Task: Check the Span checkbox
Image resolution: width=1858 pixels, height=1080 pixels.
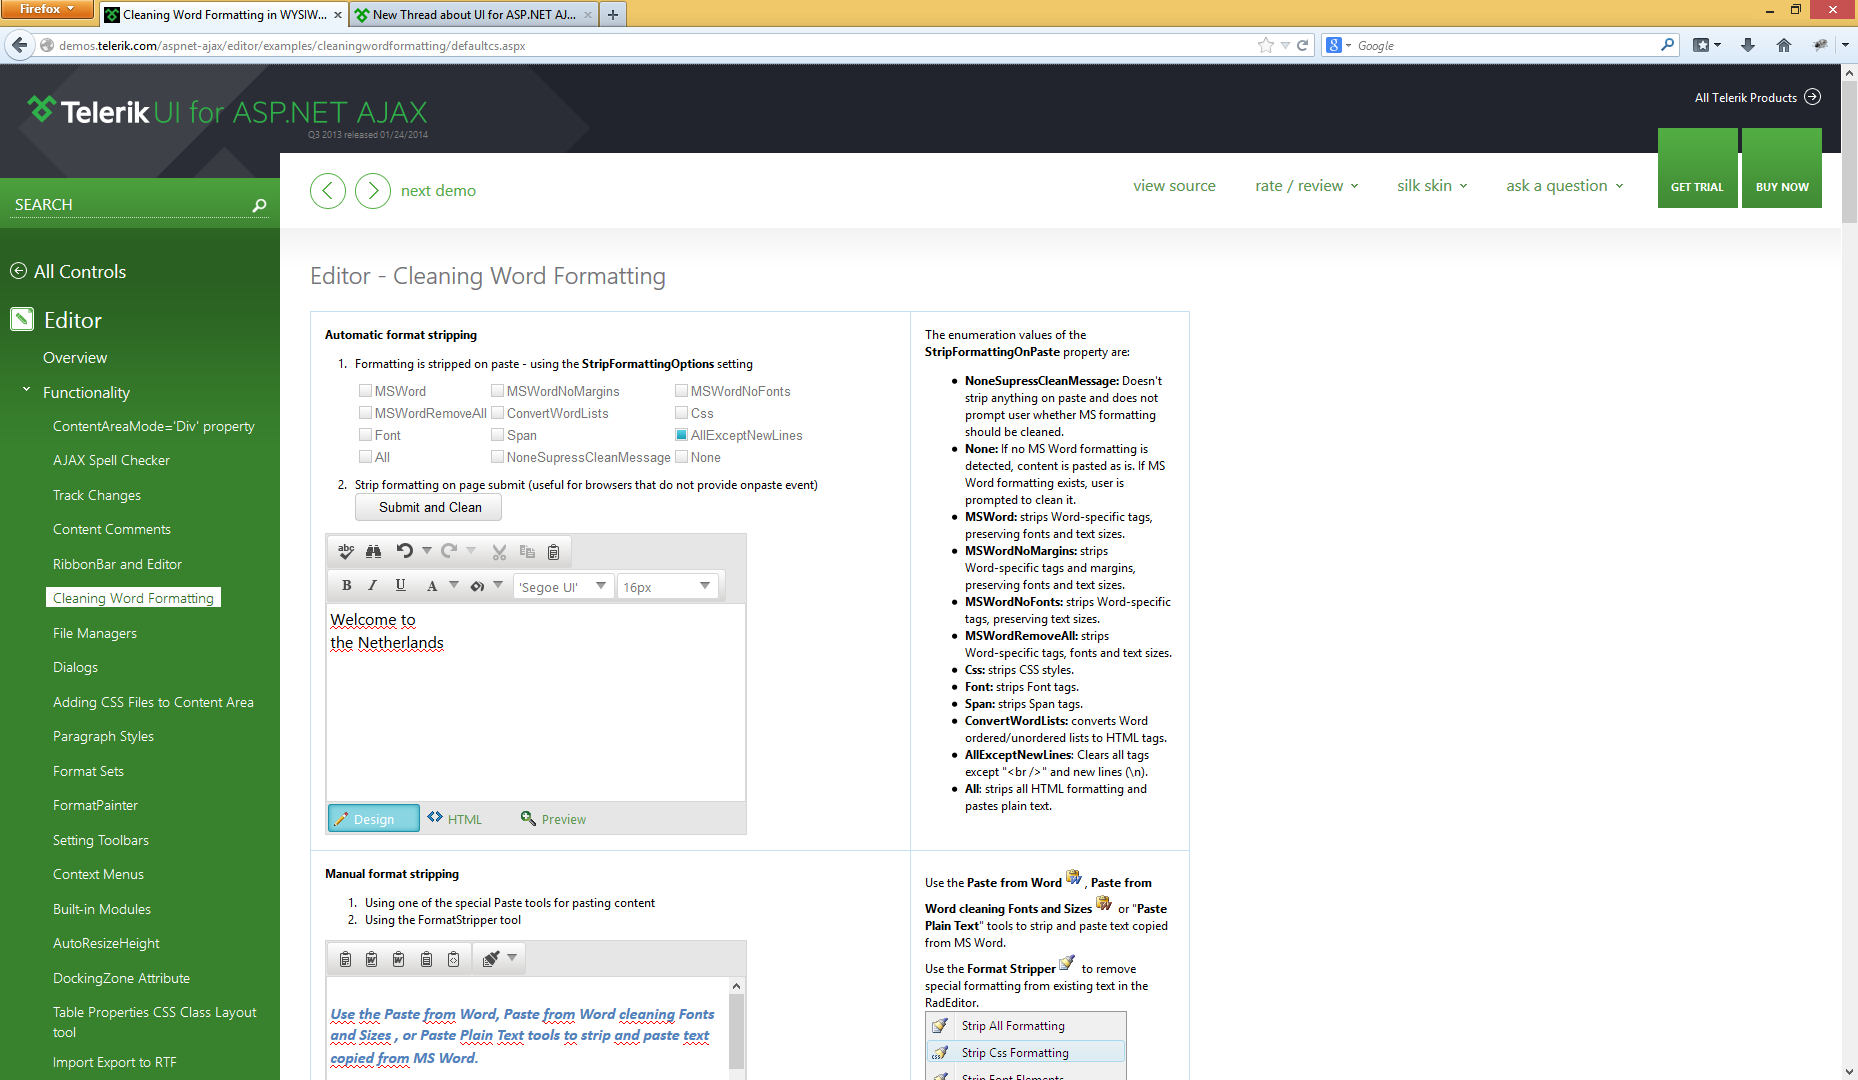Action: point(497,435)
